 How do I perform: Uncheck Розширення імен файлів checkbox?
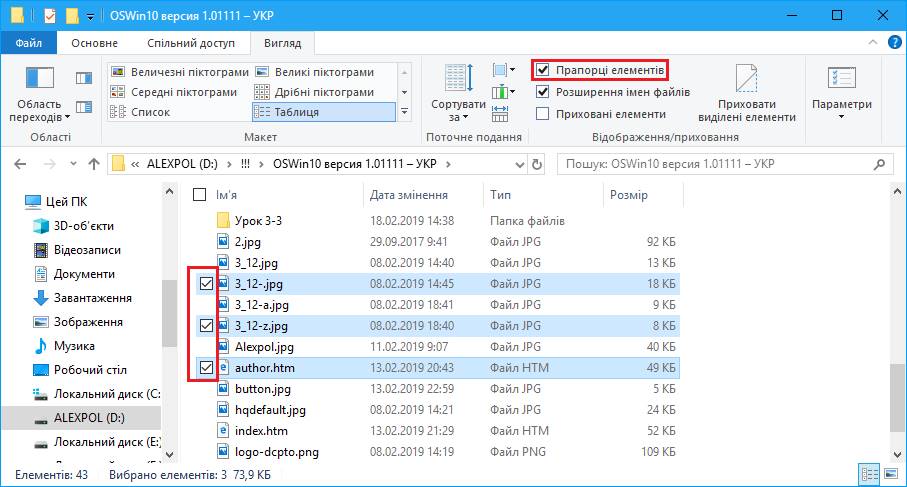click(542, 92)
